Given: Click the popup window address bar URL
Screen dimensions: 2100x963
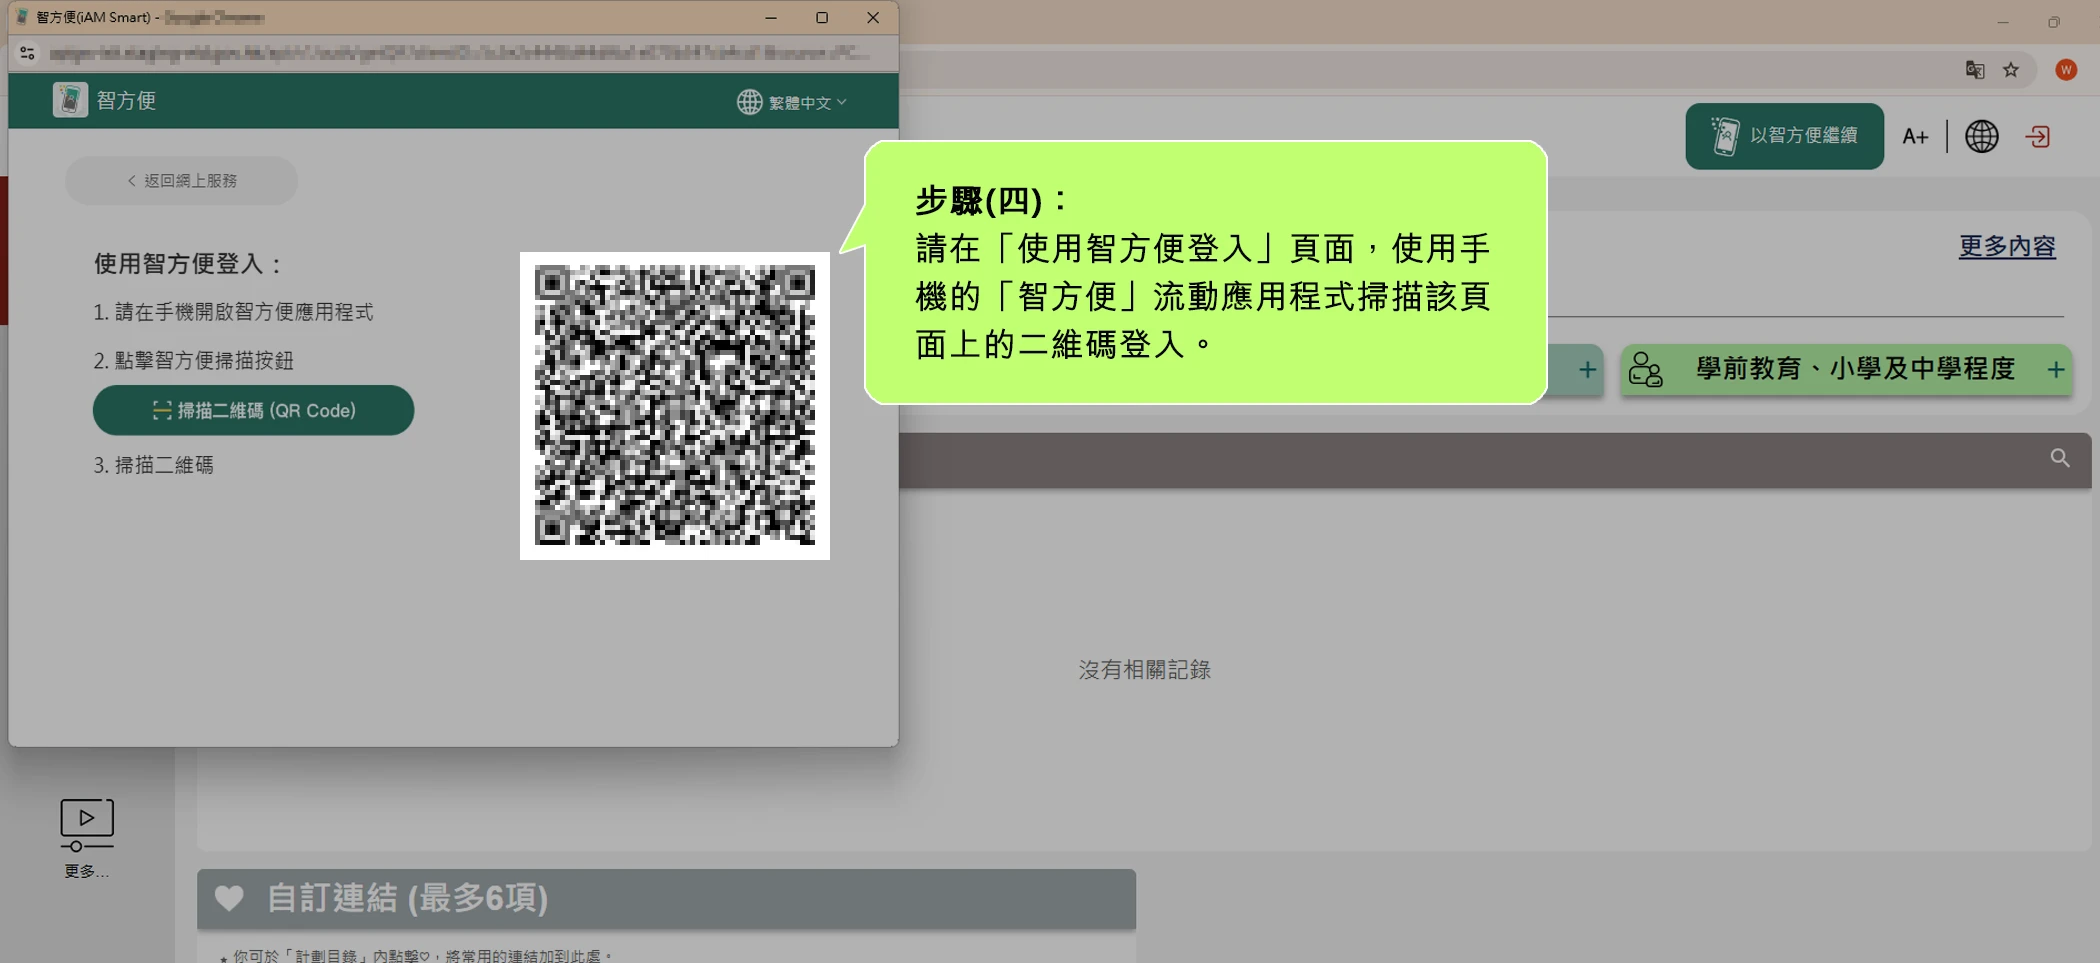Looking at the screenshot, I should pyautogui.click(x=460, y=53).
